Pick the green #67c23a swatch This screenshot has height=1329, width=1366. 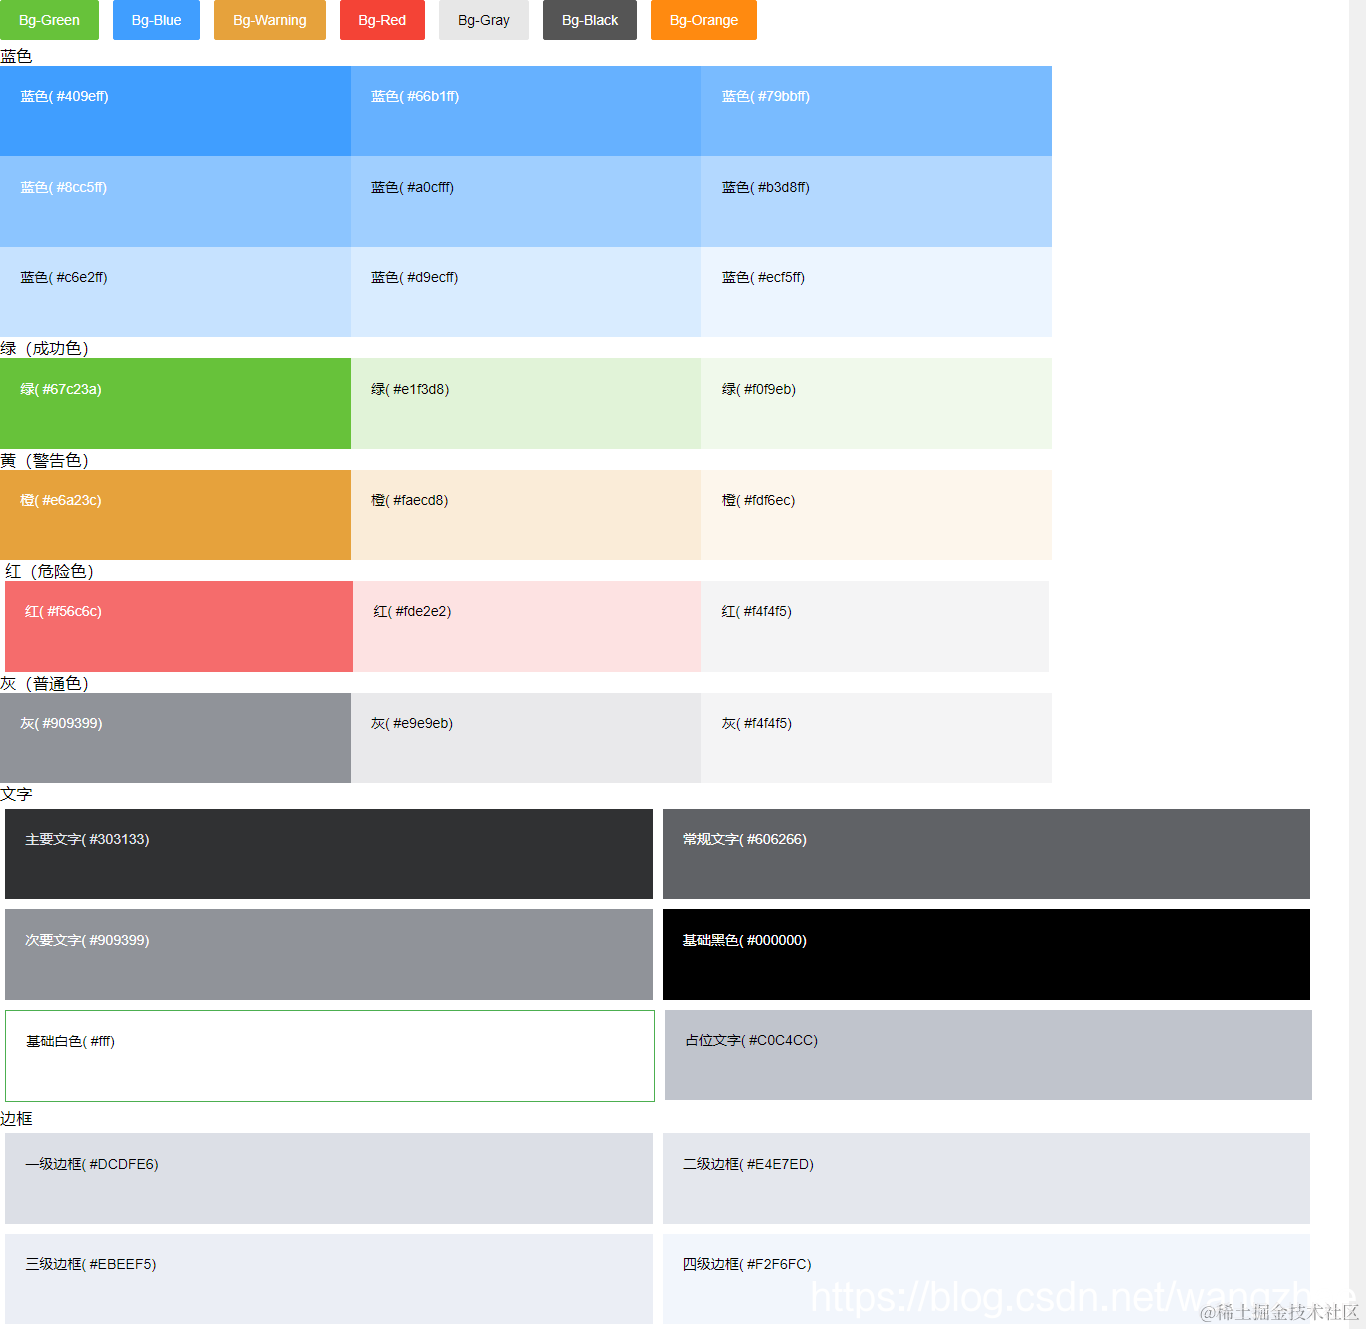175,403
